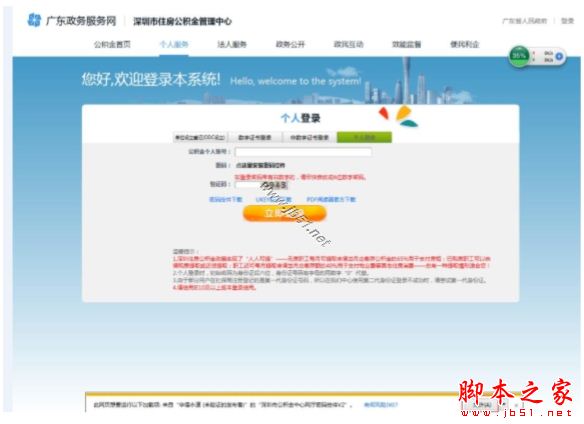584x424 pixels.
Task: Click the password control install prompt text
Action: 260,165
